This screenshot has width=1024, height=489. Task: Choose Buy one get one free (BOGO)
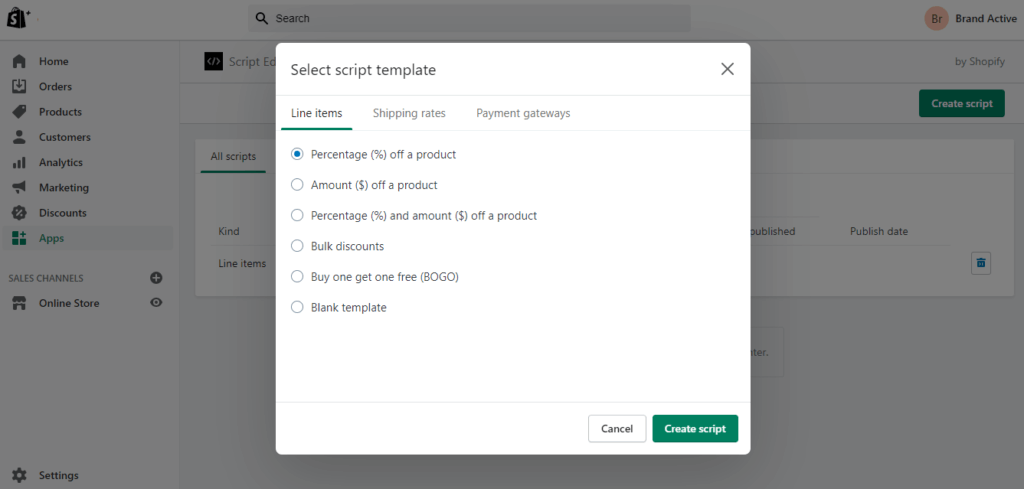(297, 277)
